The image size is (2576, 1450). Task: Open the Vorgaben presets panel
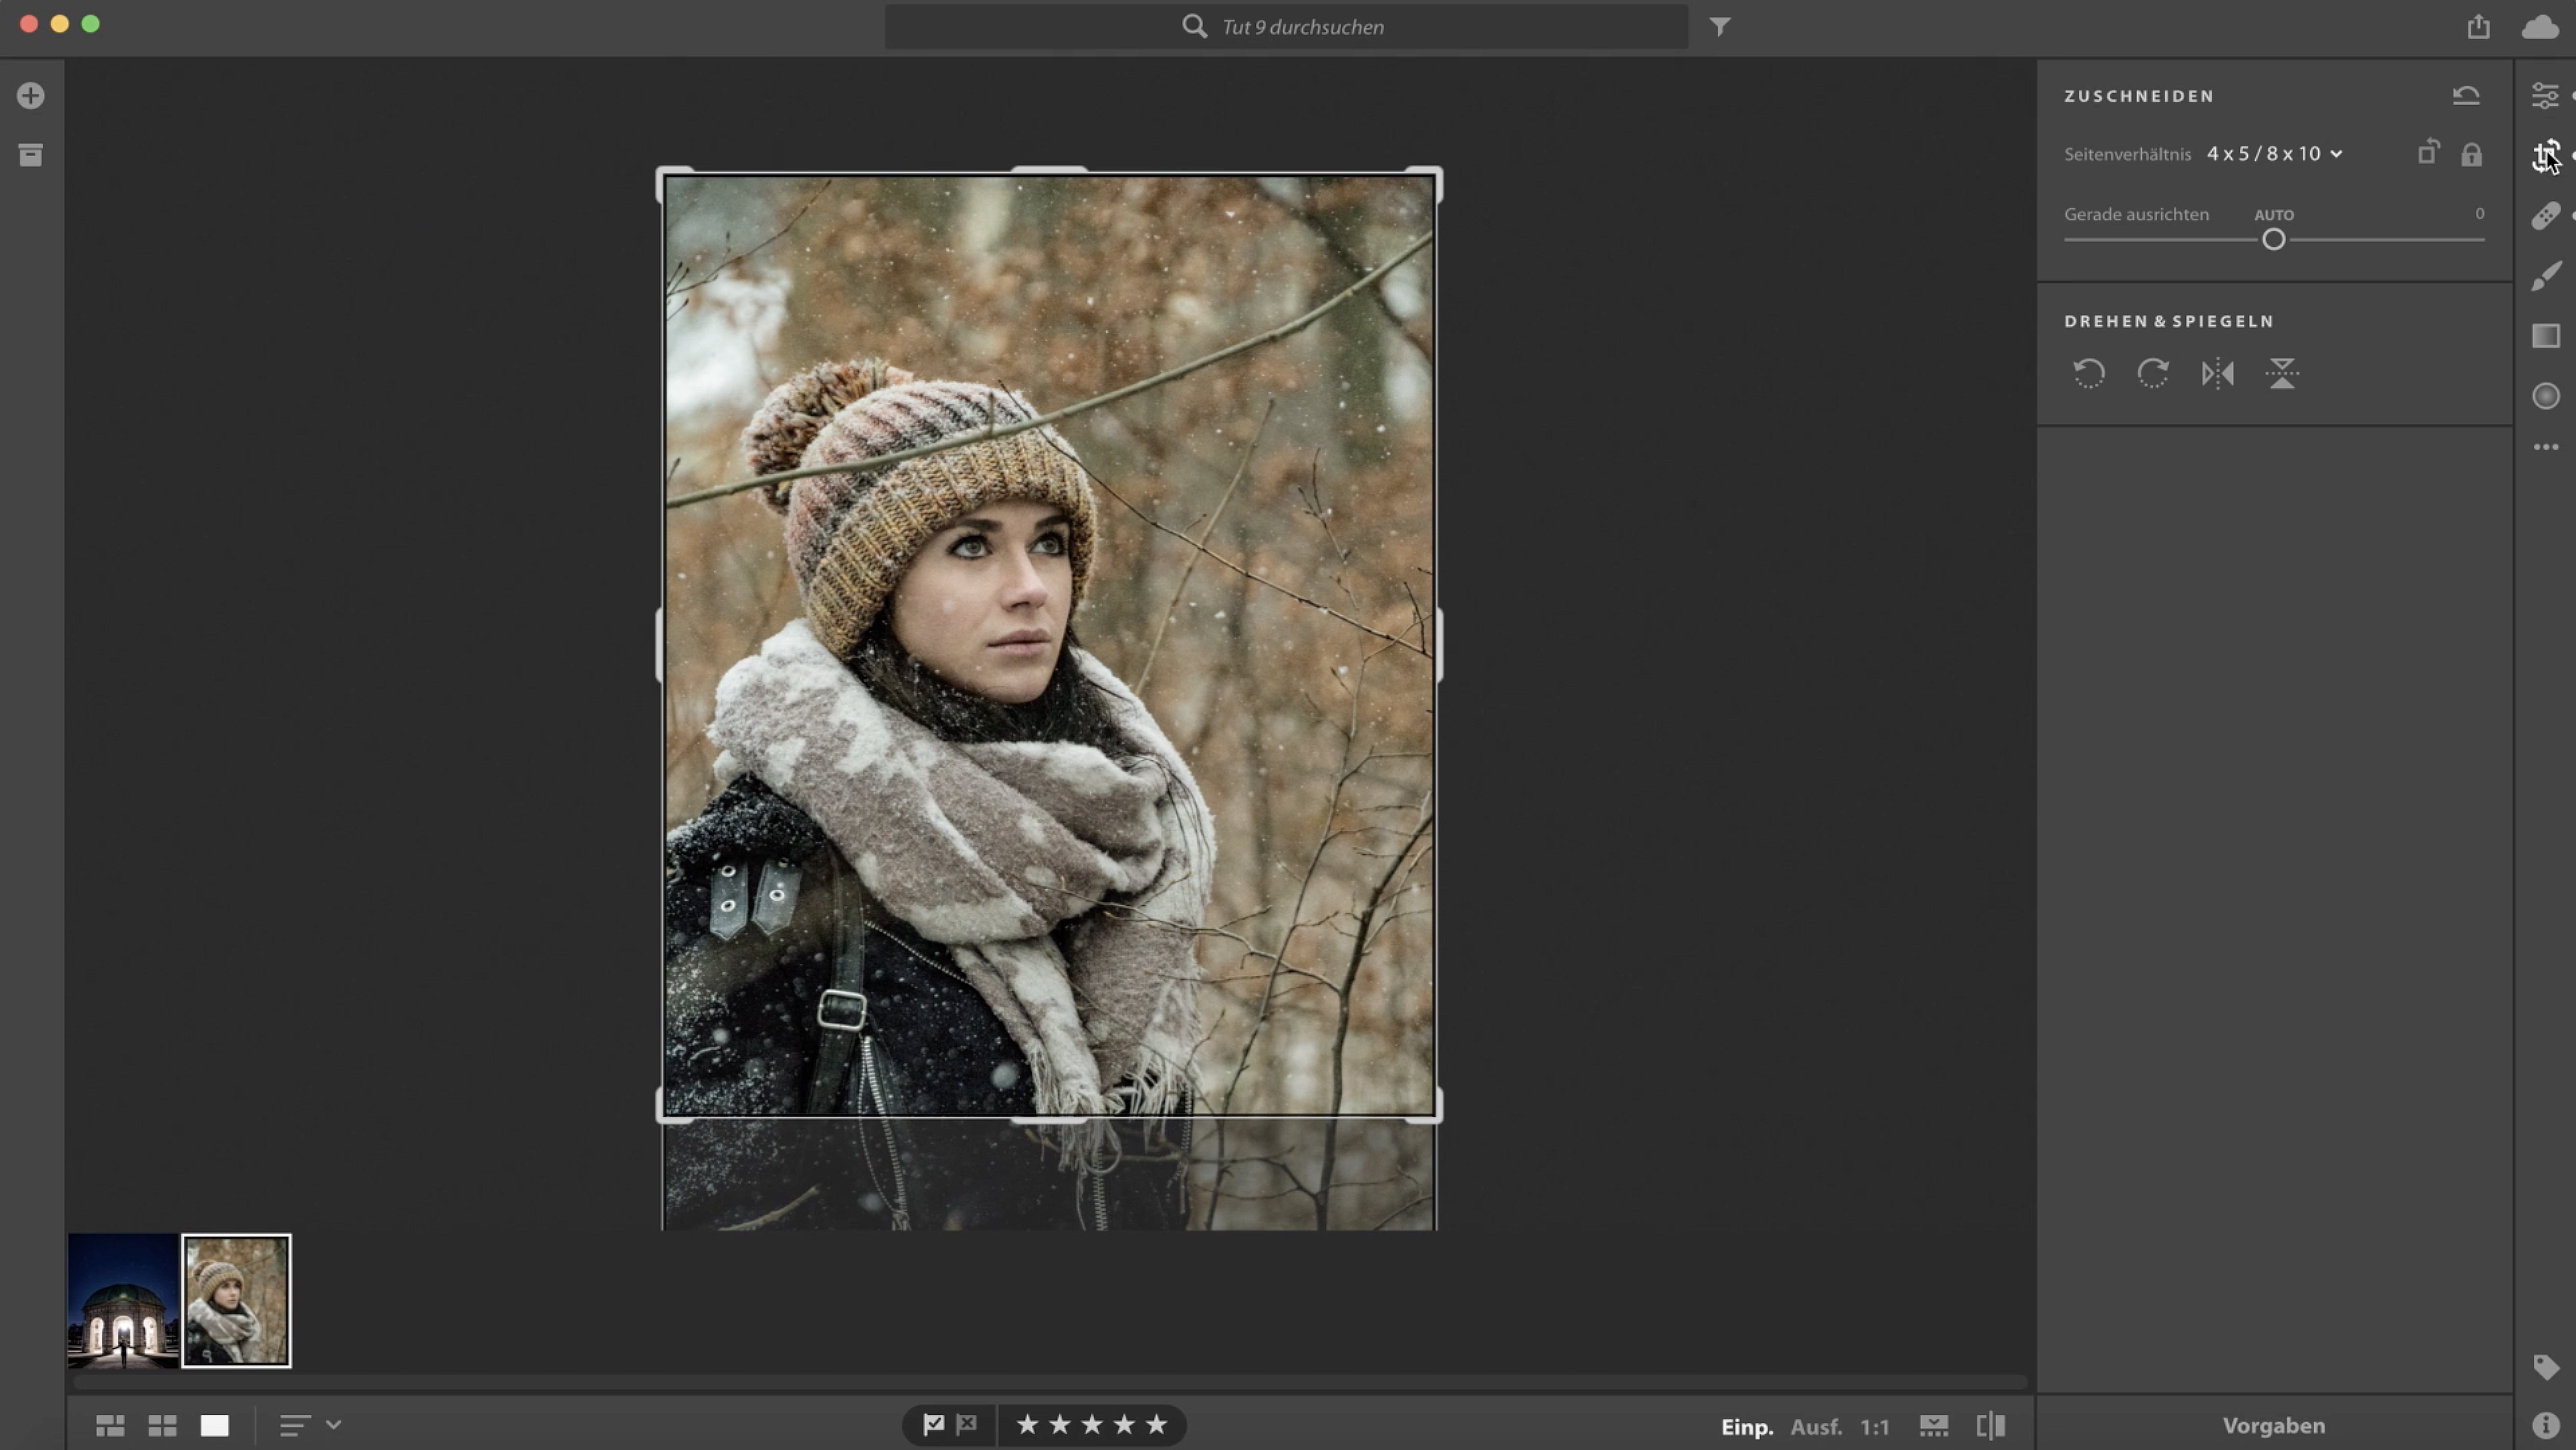(2273, 1425)
